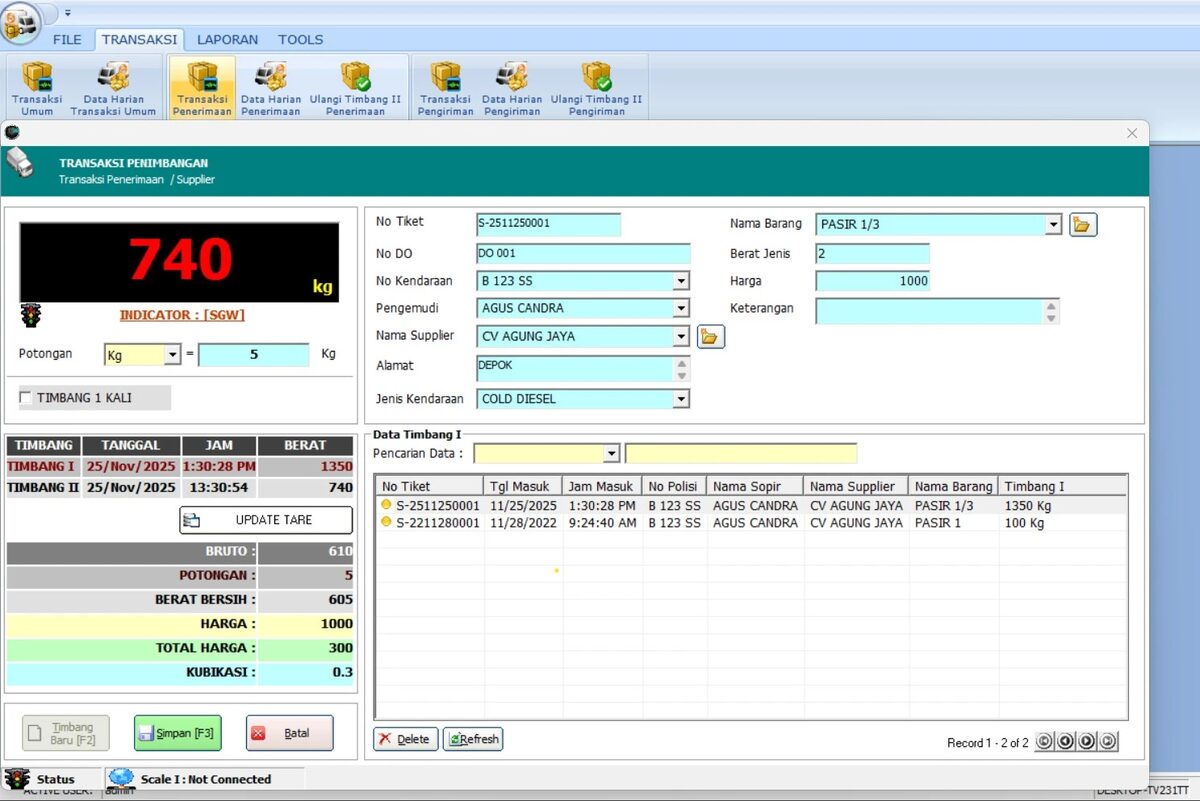The width and height of the screenshot is (1200, 801).
Task: Open Potongan unit Kg dropdown
Action: coord(171,355)
